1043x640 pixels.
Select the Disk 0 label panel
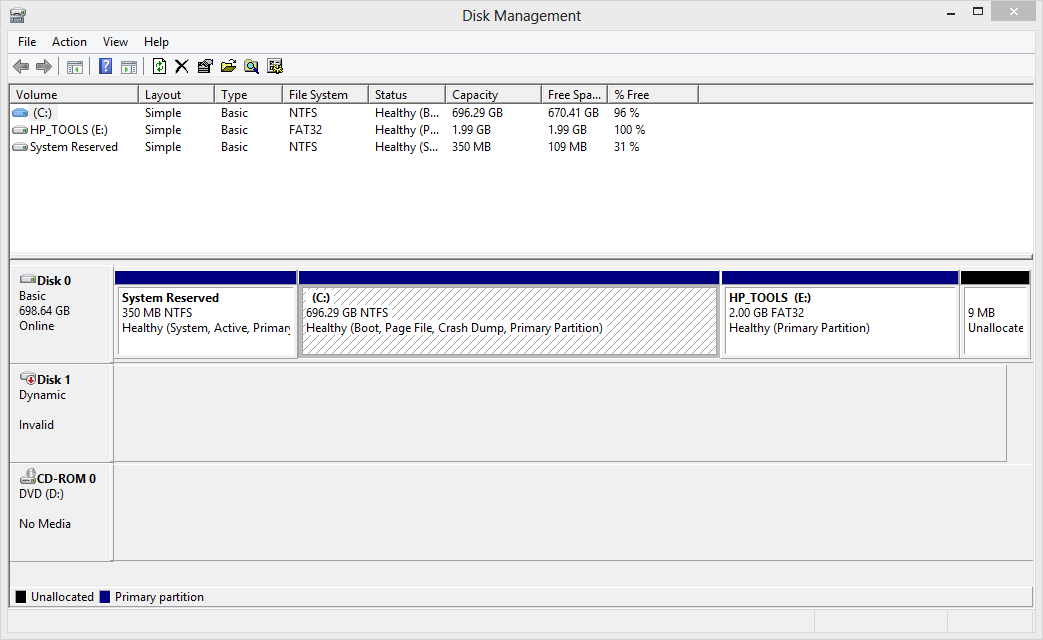coord(61,314)
